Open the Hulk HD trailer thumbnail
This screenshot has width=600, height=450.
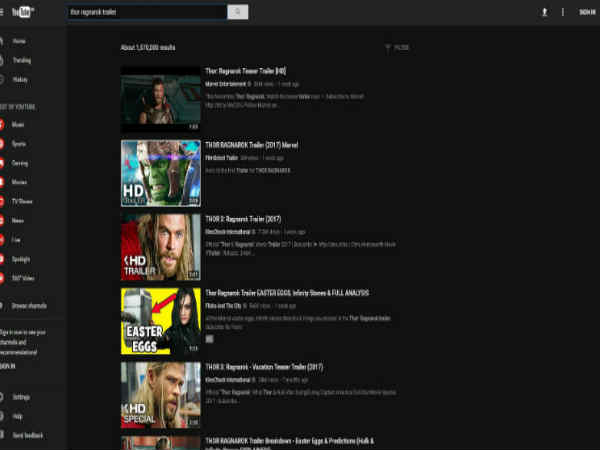click(161, 173)
